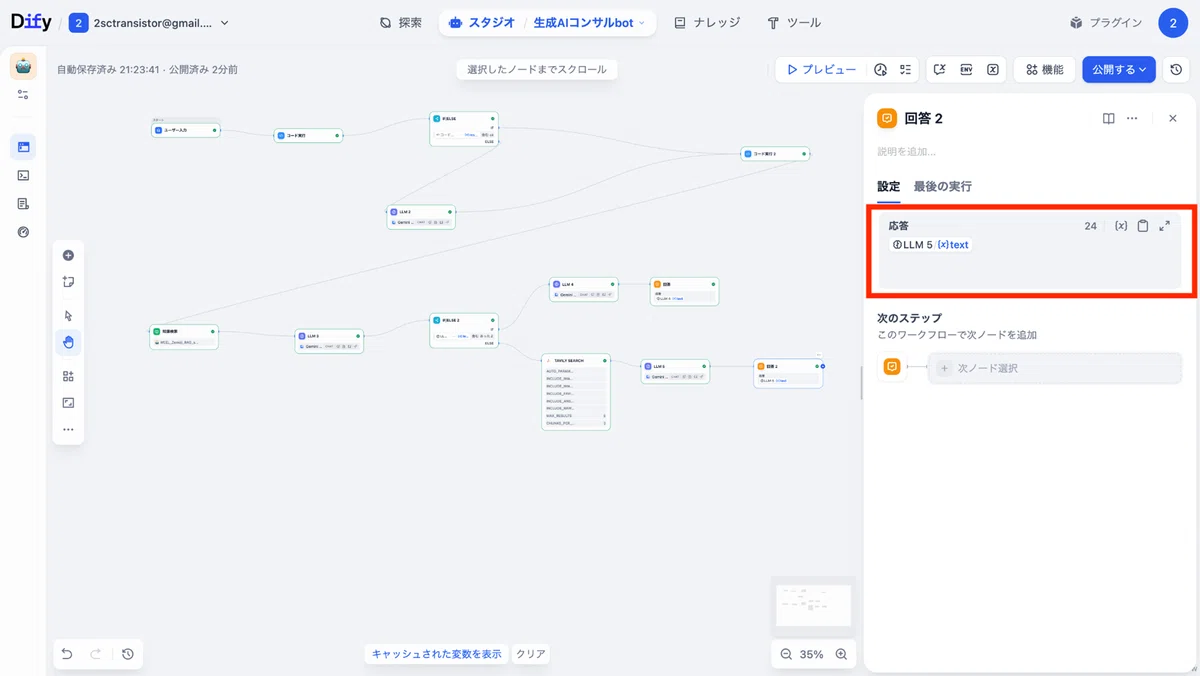Go to ナレッジ knowledge tab
1200x676 pixels.
[707, 22]
